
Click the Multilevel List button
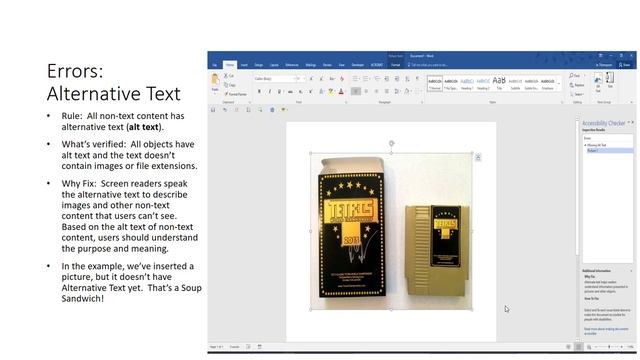point(377,79)
